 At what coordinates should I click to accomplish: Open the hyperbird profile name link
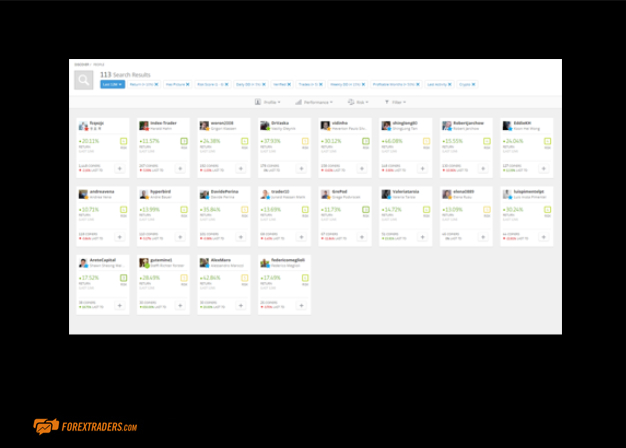[160, 192]
